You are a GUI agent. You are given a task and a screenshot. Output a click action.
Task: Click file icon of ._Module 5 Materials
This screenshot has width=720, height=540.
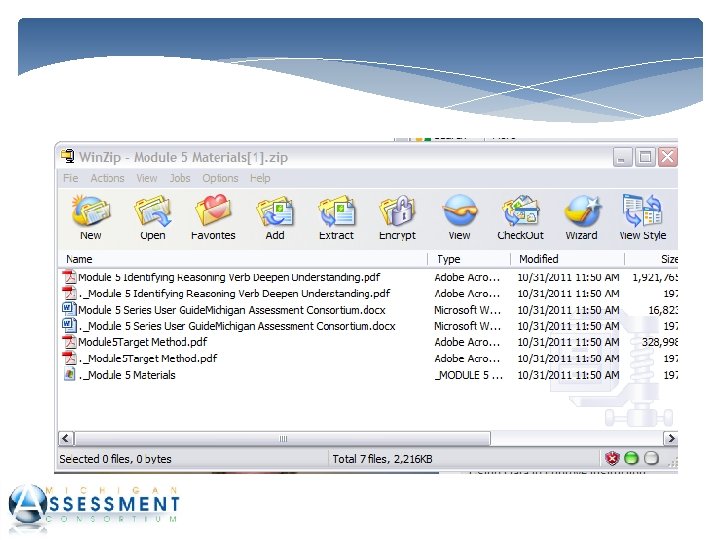pos(69,374)
